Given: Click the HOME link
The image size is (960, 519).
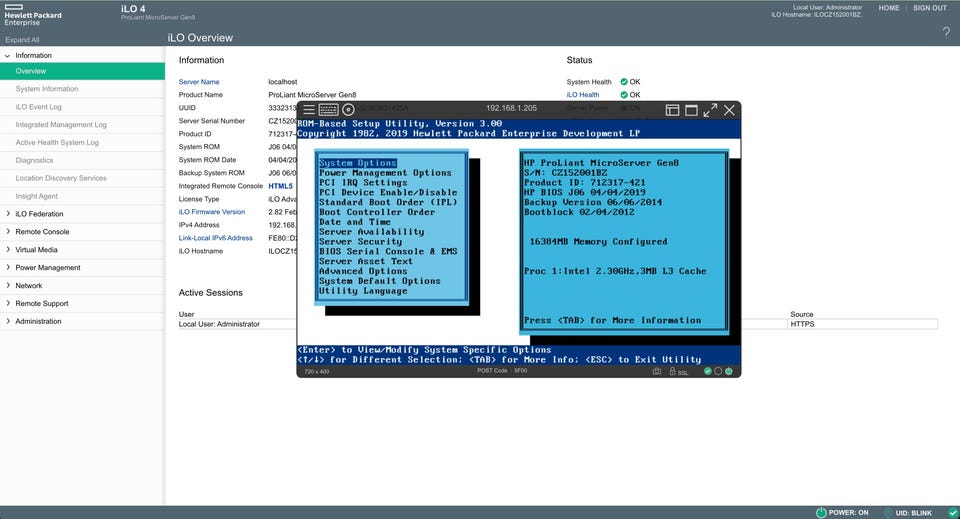Looking at the screenshot, I should pyautogui.click(x=889, y=8).
